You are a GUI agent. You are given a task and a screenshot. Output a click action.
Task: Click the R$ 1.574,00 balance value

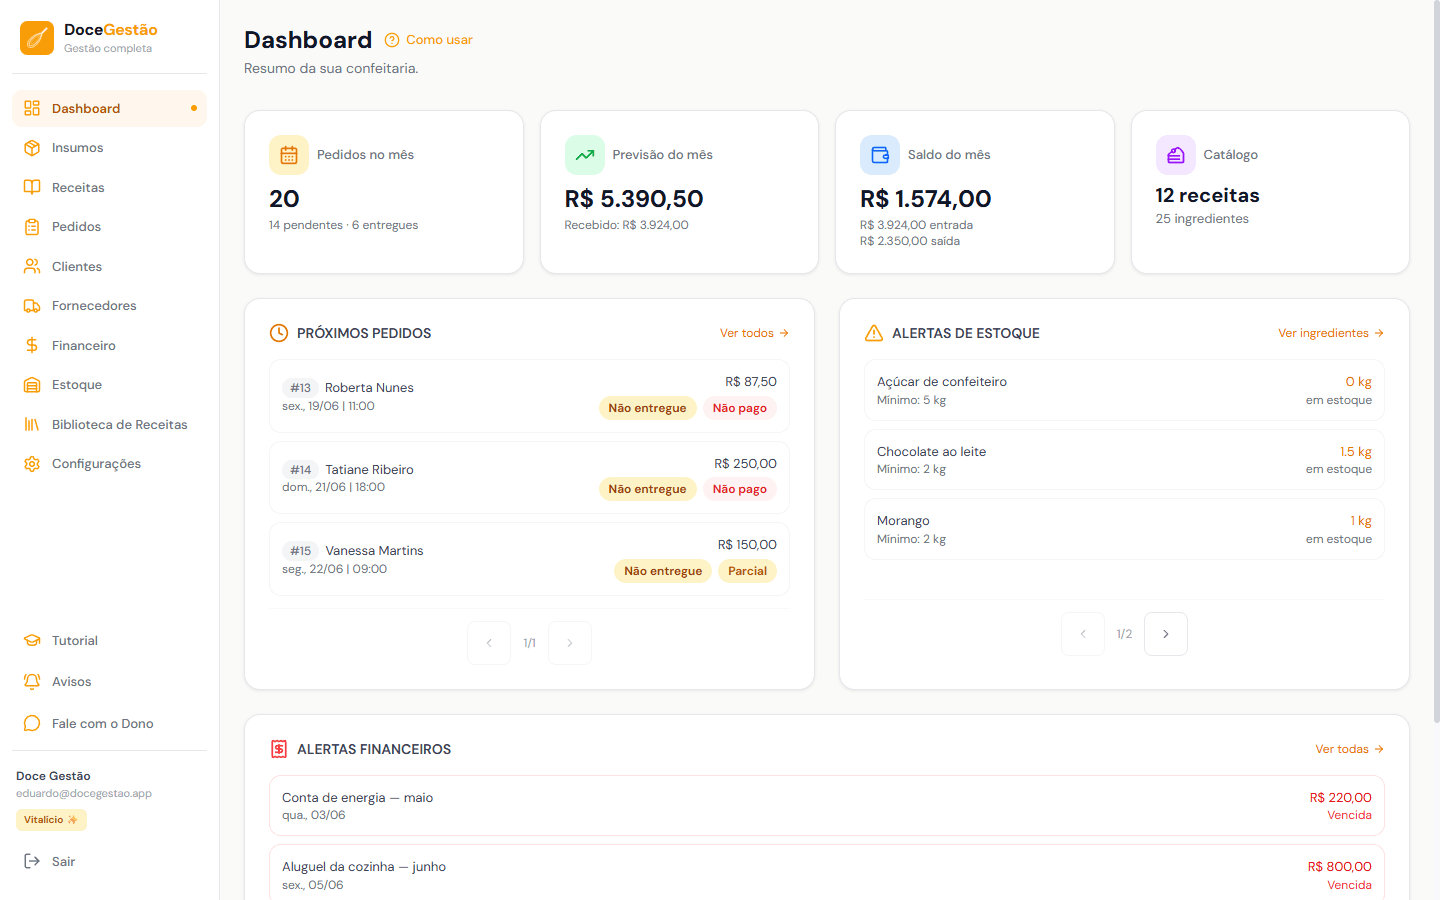coord(926,199)
